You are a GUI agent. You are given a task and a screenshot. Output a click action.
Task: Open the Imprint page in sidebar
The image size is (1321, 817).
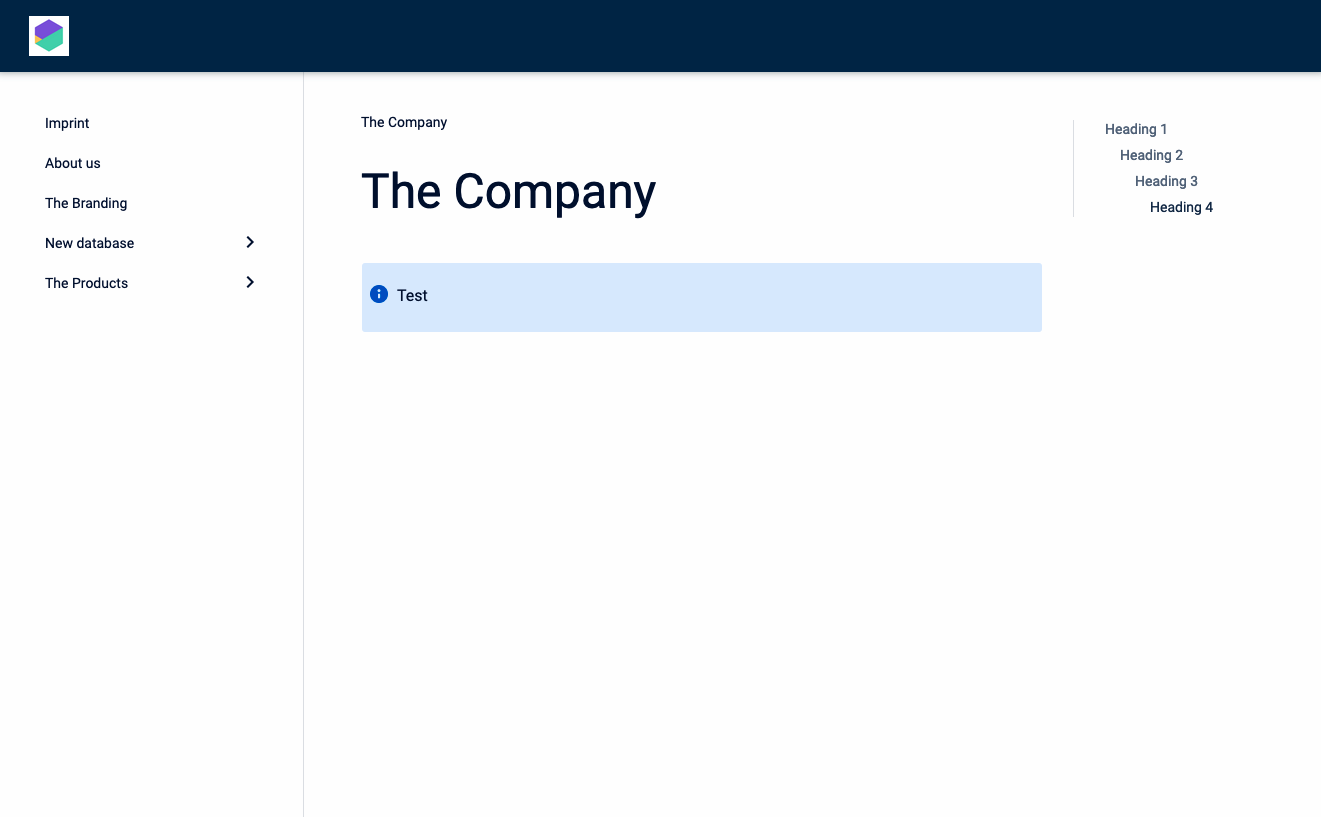tap(67, 123)
